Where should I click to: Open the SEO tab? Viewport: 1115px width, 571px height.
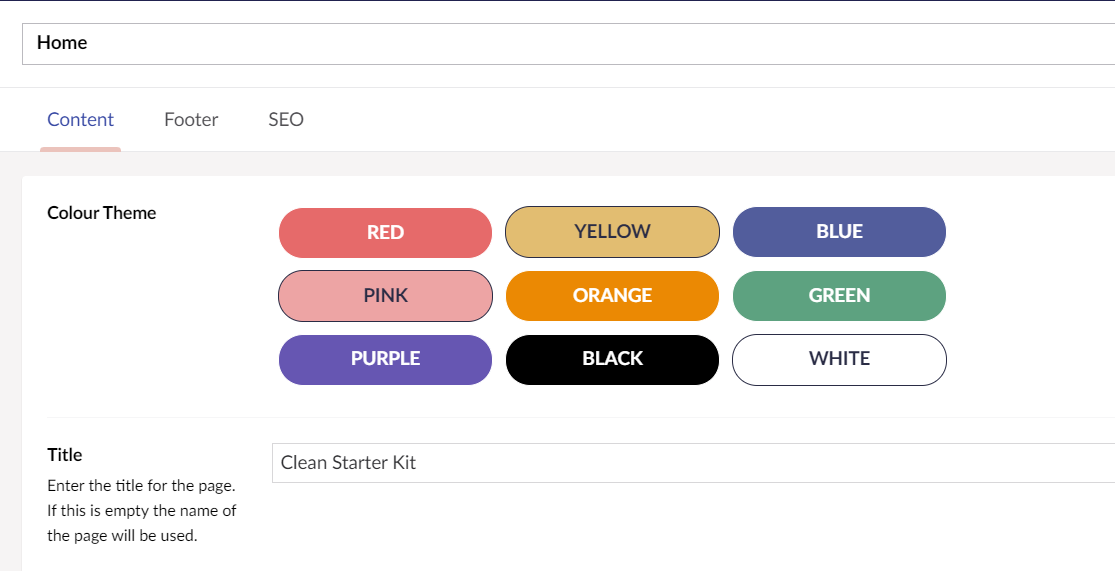click(286, 119)
